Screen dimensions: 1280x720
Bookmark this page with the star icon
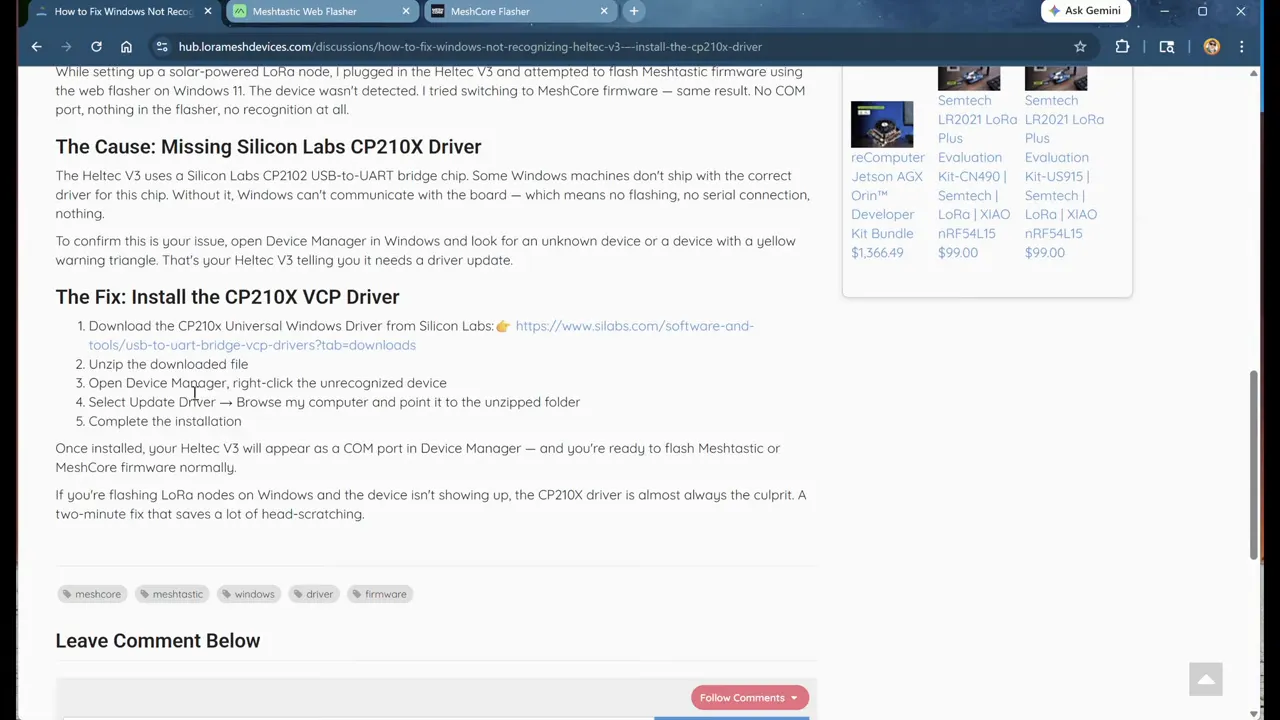1080,46
